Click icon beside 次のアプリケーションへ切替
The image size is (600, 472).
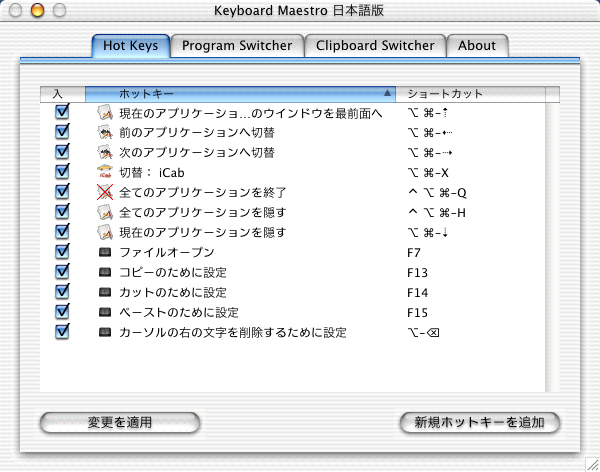(105, 152)
